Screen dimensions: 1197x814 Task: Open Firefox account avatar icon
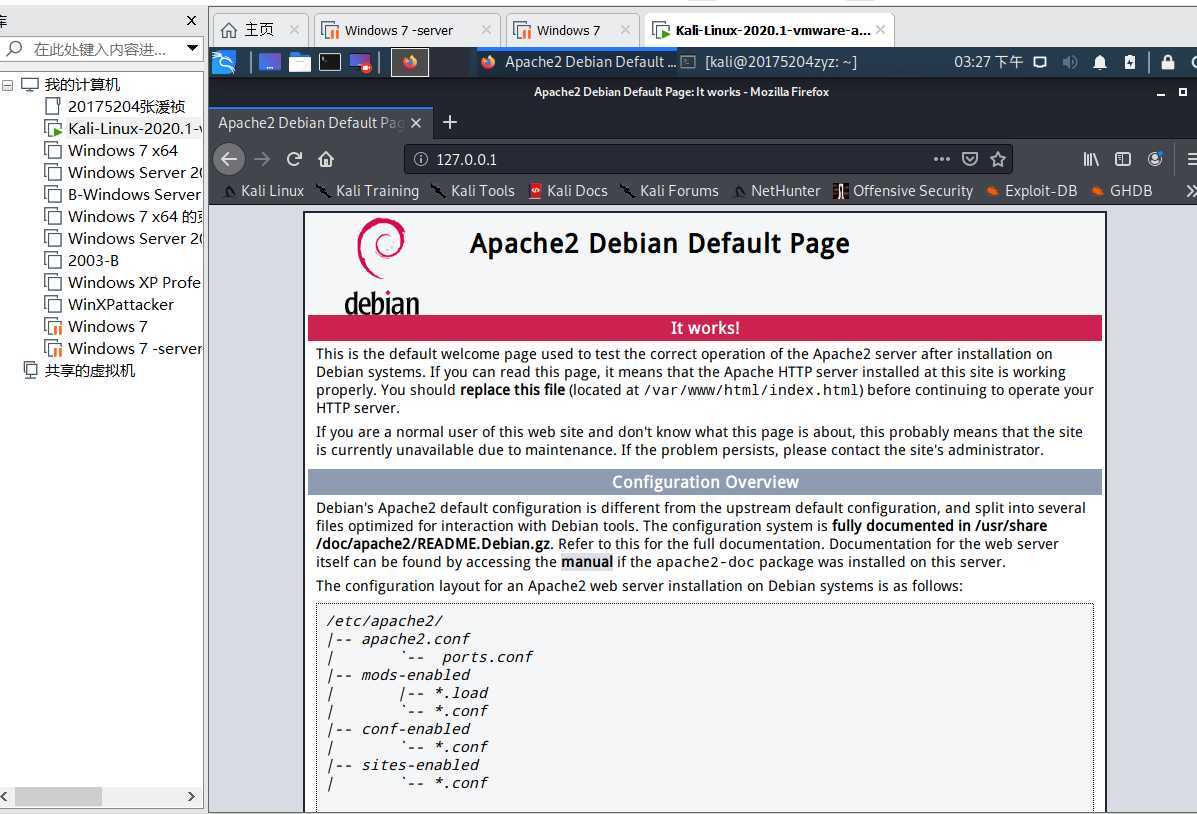coord(1155,159)
